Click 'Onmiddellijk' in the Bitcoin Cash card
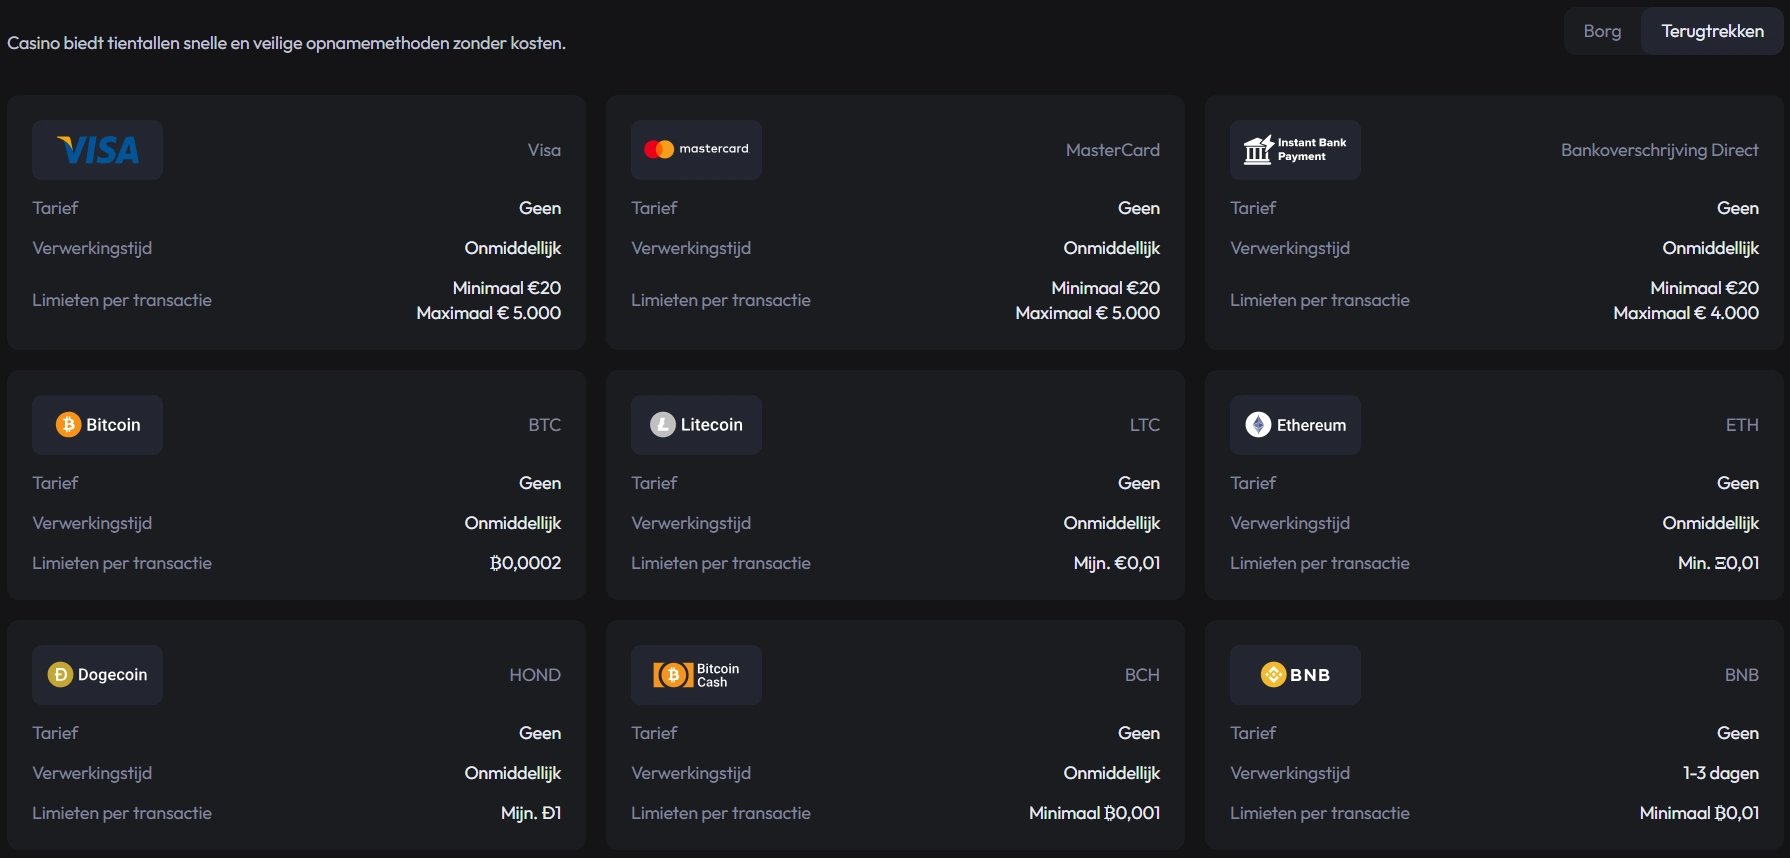 (x=1111, y=773)
